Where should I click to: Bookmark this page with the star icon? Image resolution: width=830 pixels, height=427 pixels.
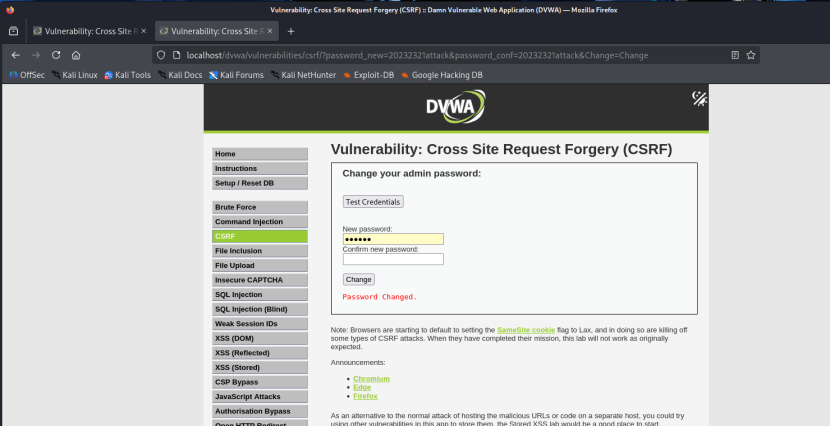pos(751,55)
